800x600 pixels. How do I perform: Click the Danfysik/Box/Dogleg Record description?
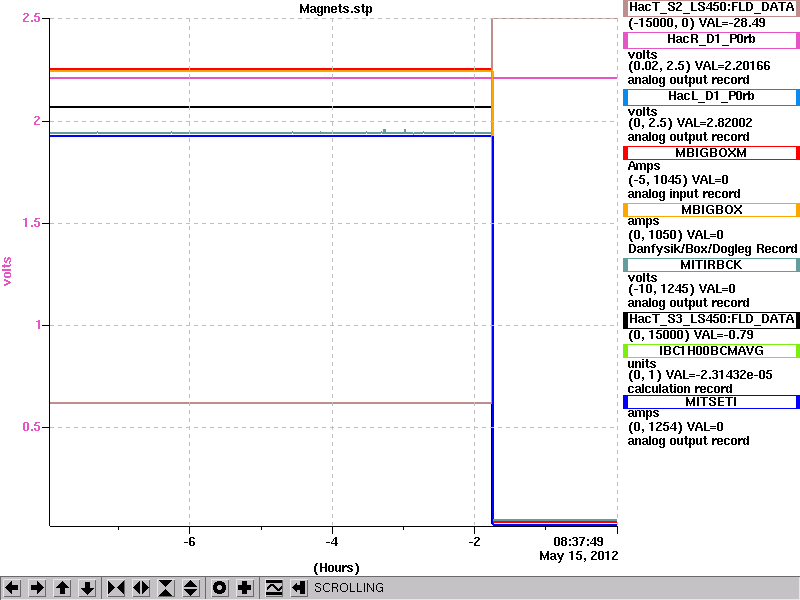[x=712, y=248]
